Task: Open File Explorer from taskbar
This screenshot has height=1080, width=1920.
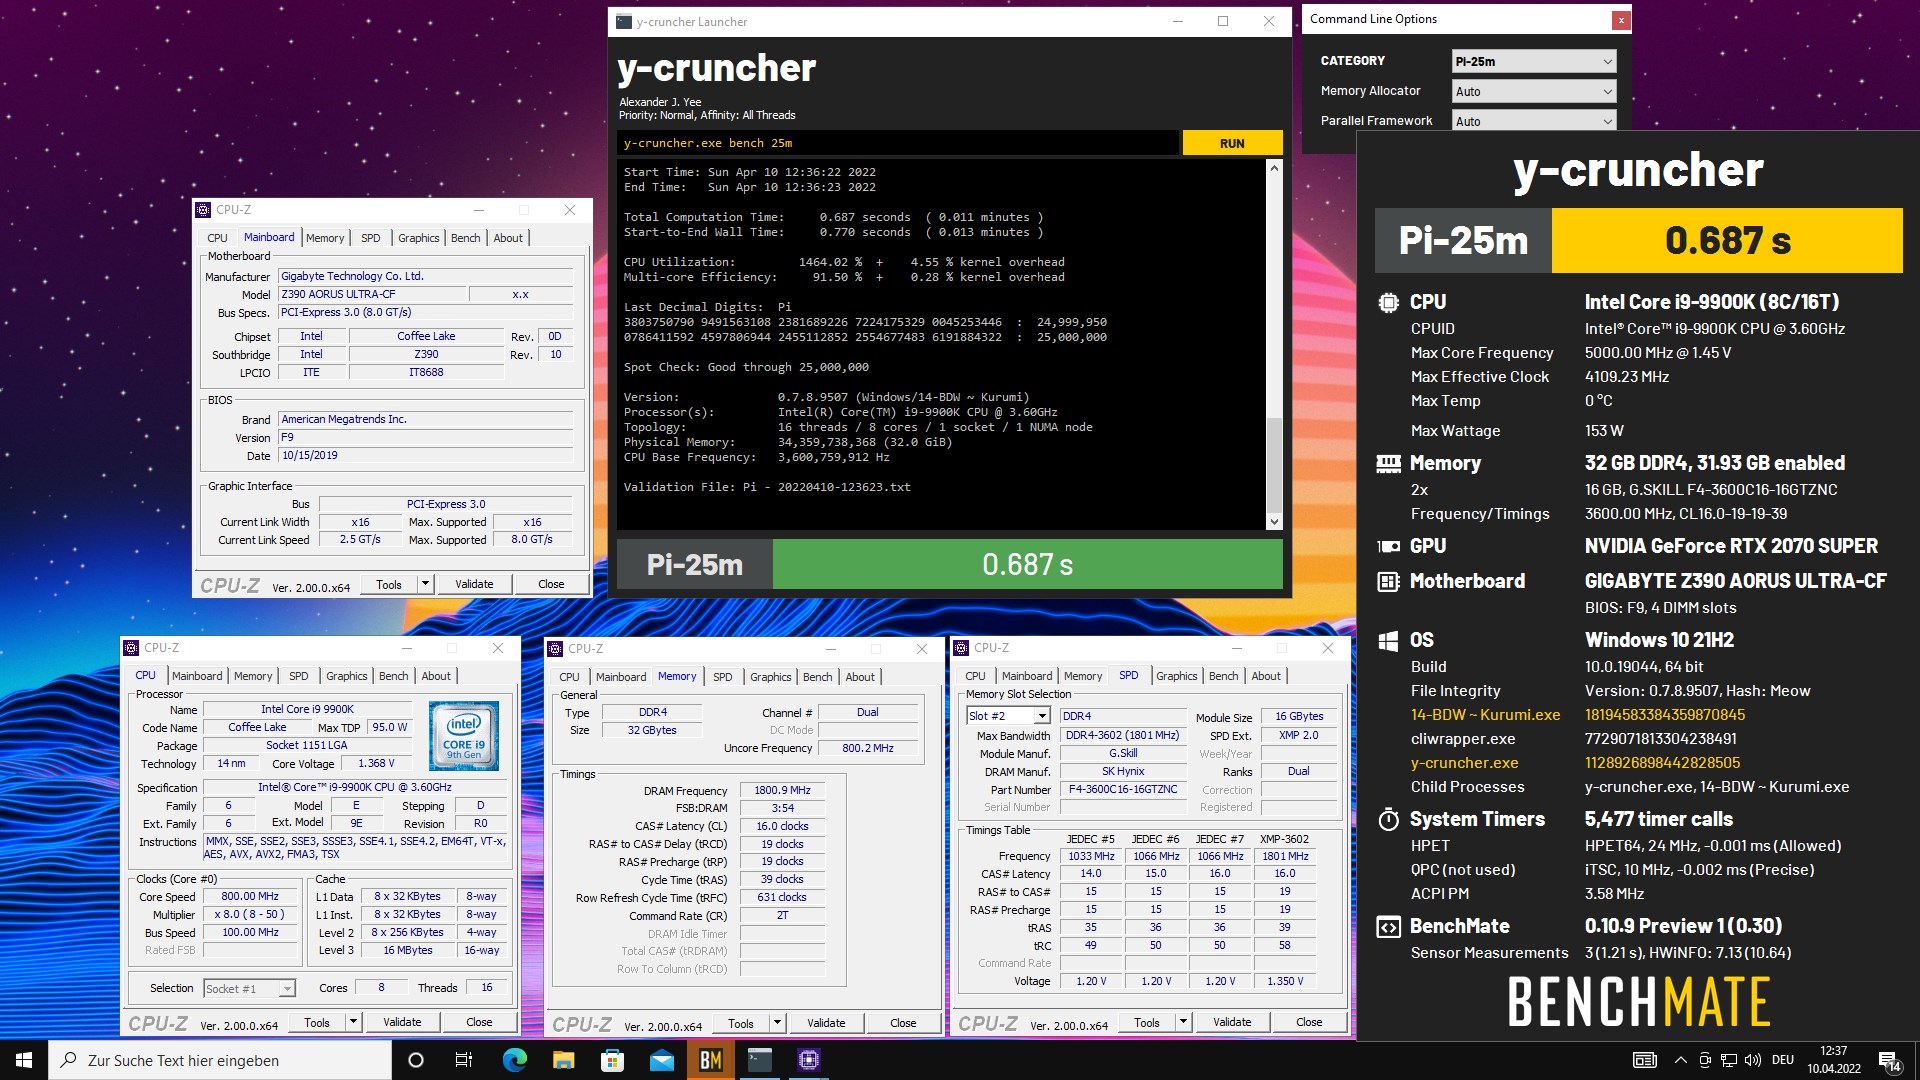Action: tap(563, 1060)
